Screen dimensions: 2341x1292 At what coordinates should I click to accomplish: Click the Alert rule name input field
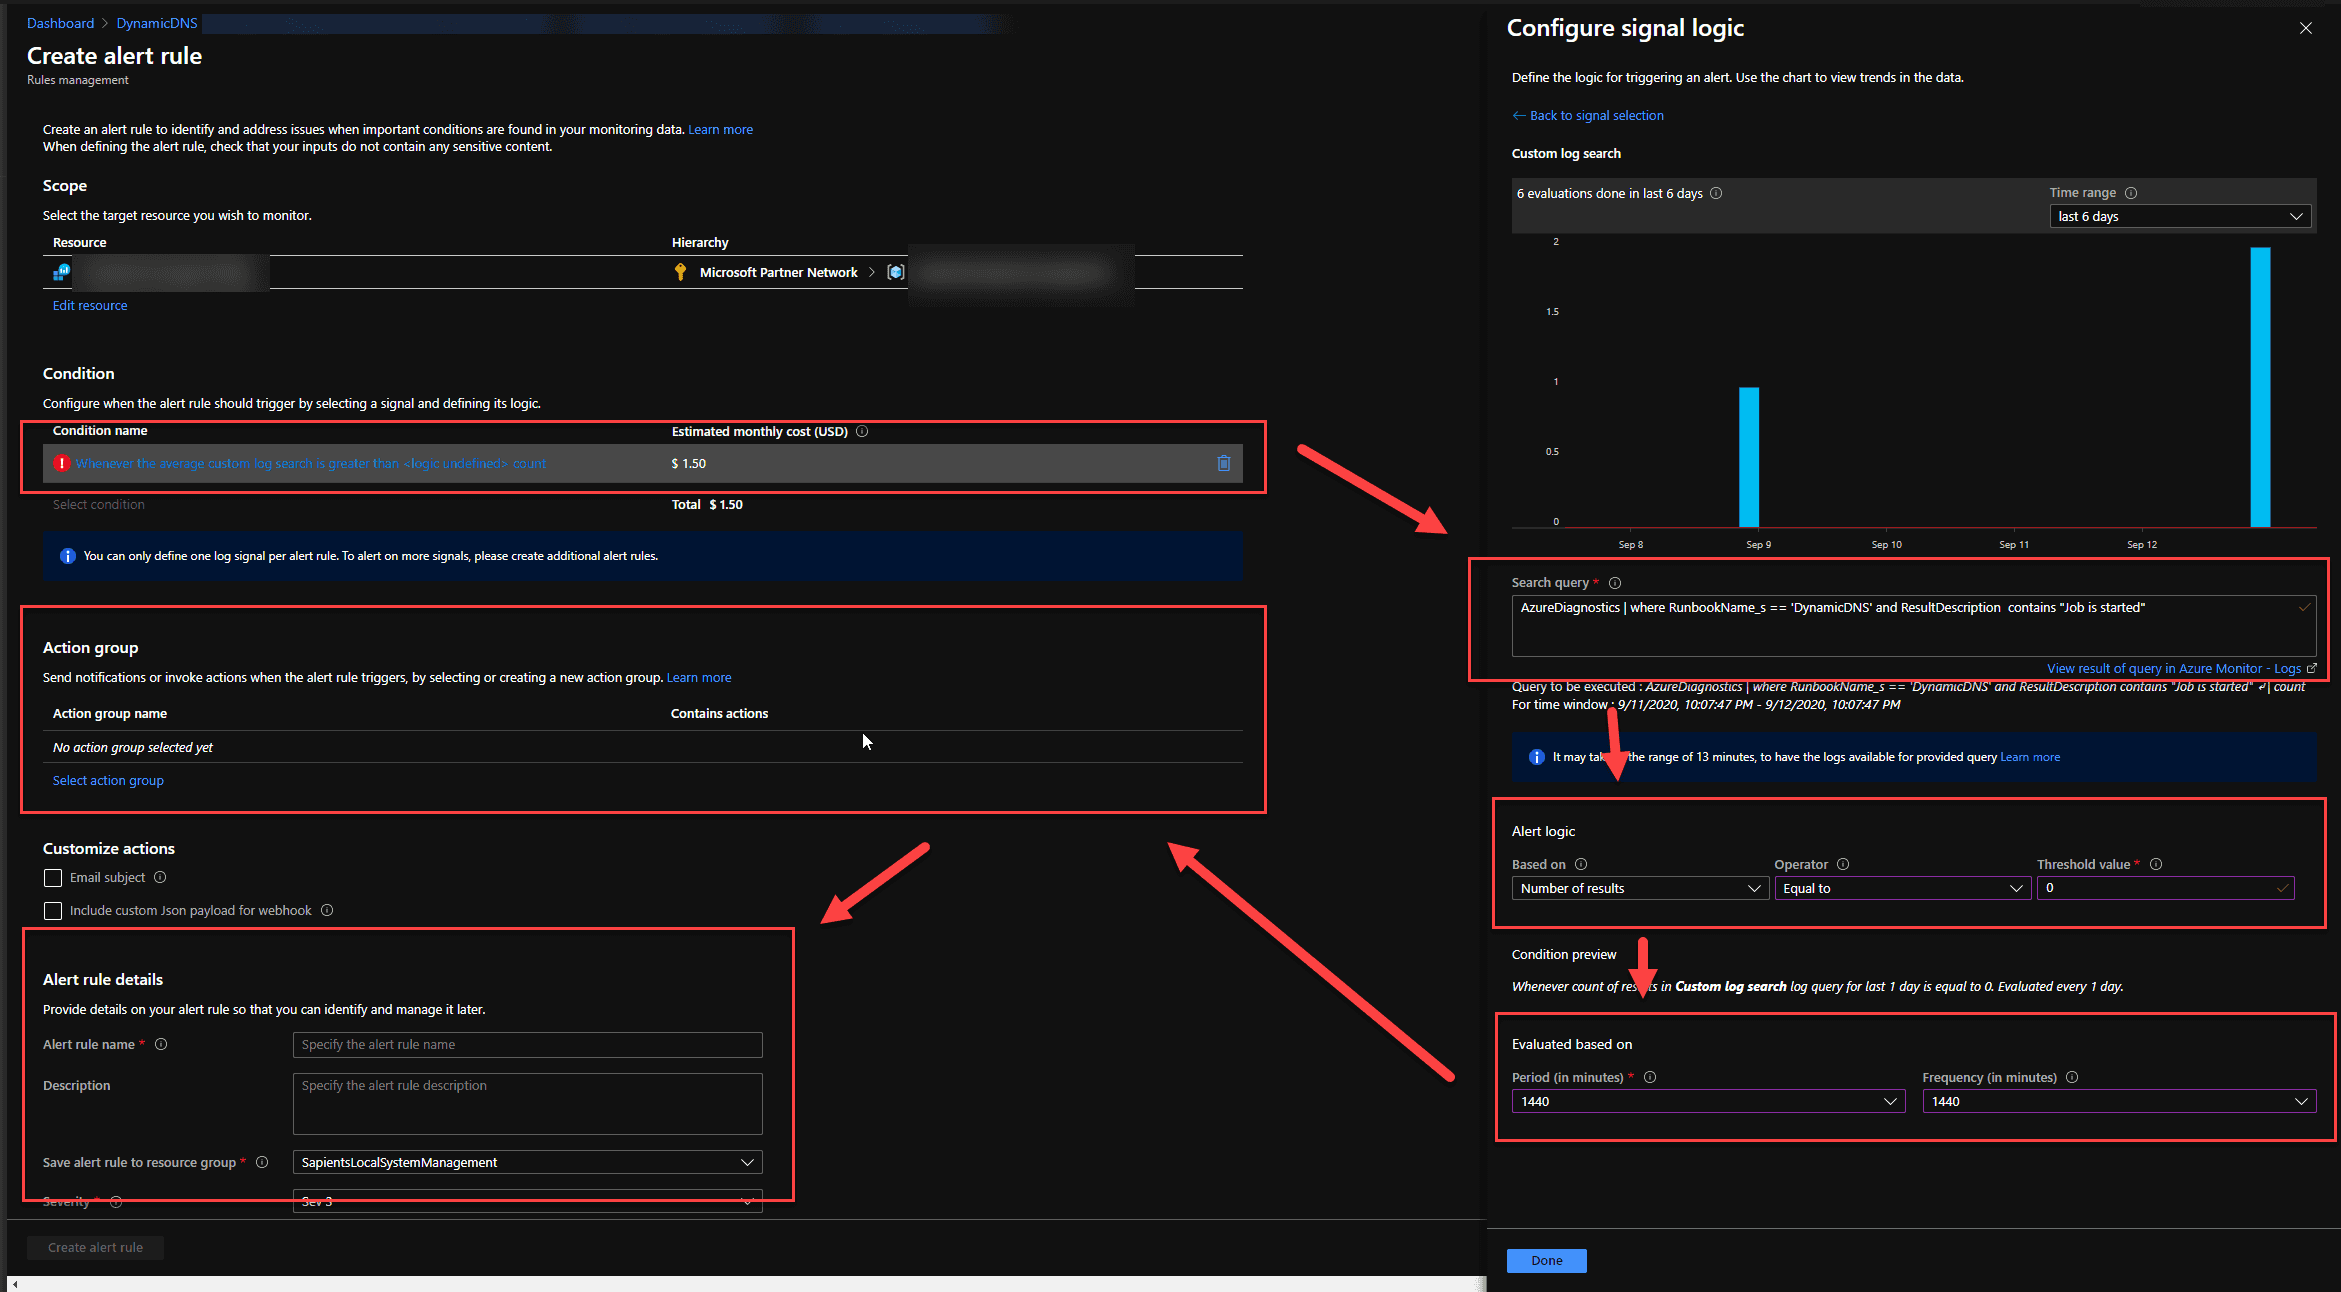[x=528, y=1044]
